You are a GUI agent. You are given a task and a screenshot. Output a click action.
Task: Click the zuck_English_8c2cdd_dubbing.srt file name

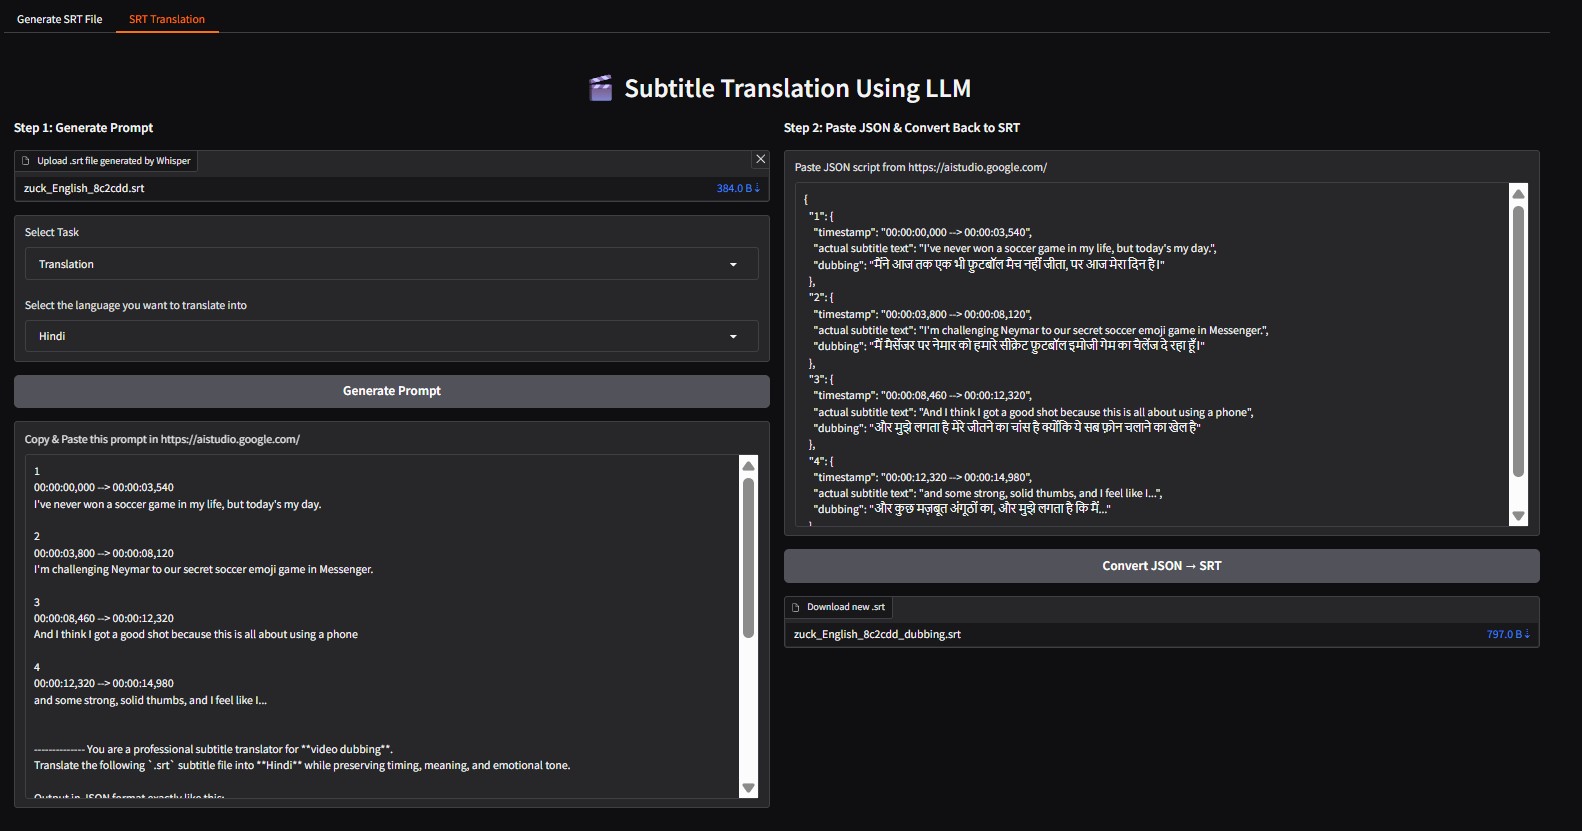click(877, 634)
